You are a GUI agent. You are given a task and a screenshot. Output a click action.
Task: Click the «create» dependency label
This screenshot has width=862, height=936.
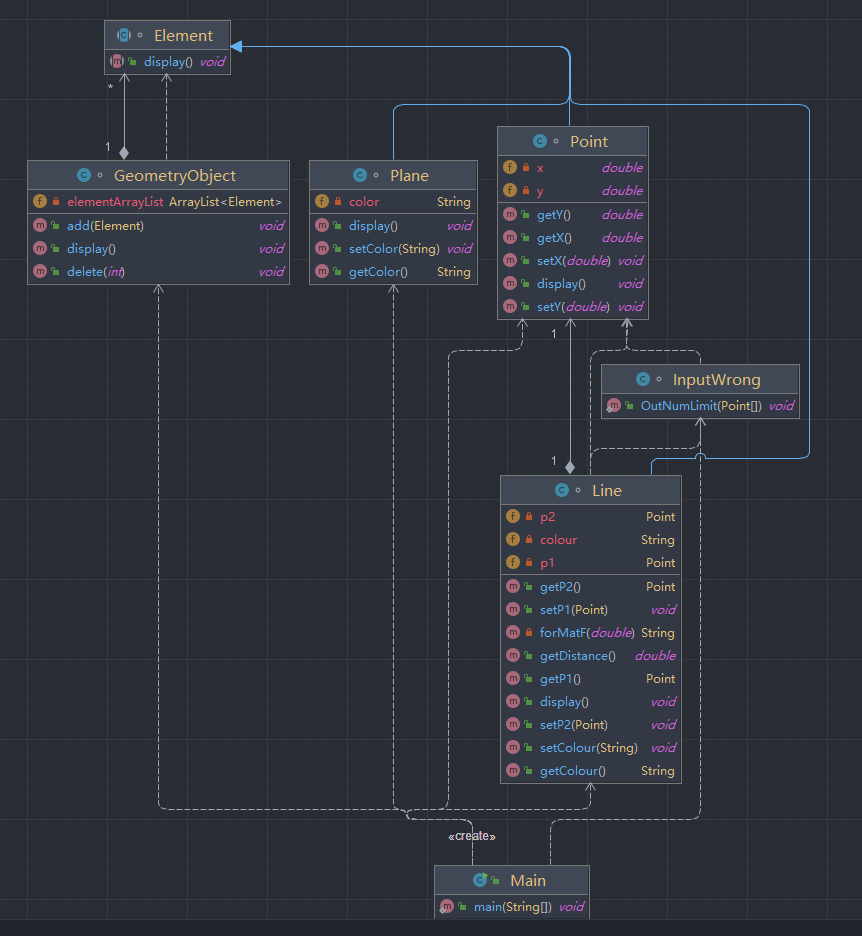pyautogui.click(x=471, y=836)
